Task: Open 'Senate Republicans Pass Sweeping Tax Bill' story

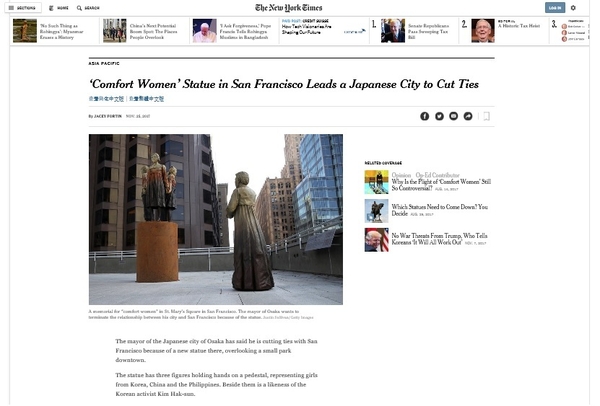Action: [x=428, y=31]
